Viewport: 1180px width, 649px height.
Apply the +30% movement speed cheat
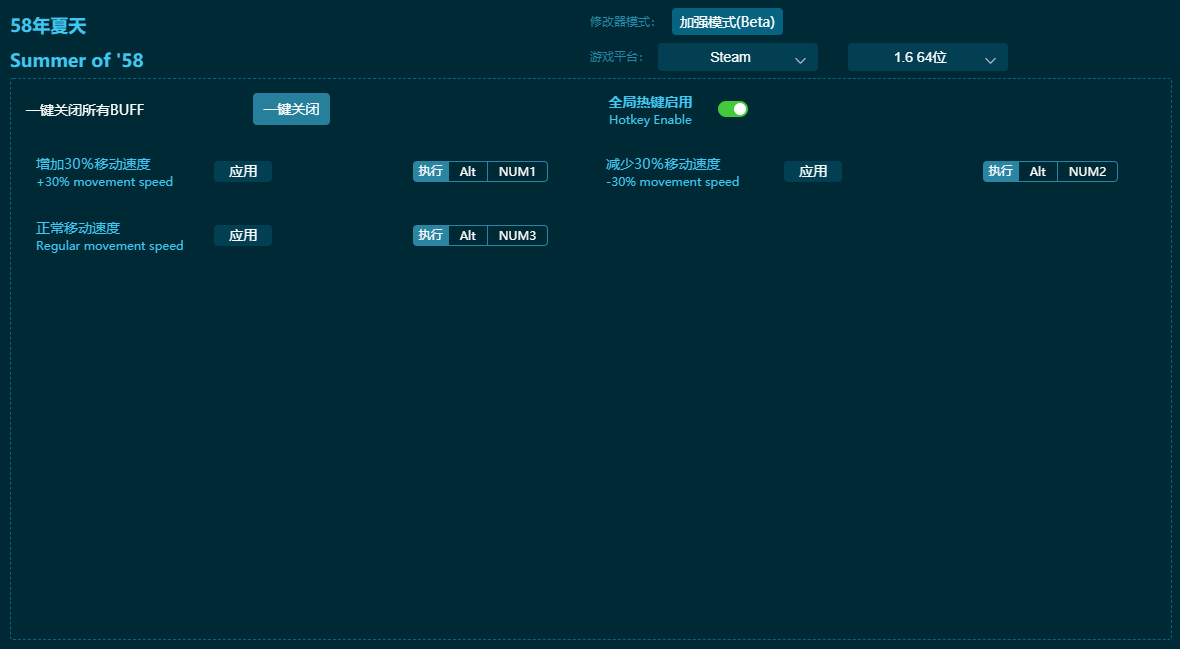[x=243, y=172]
